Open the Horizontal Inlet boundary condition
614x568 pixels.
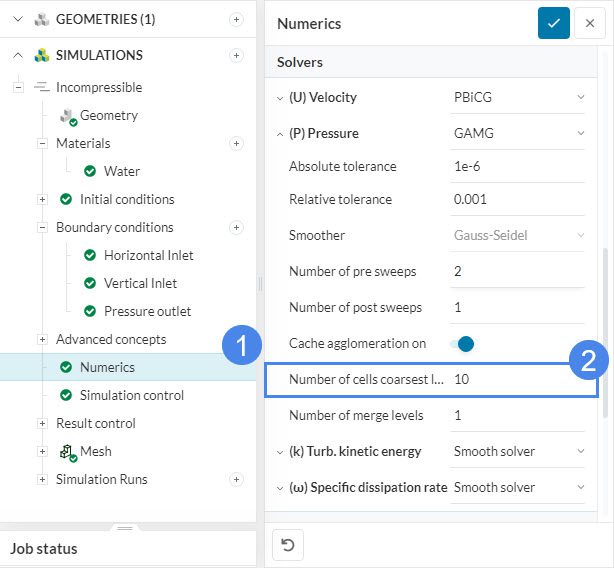pyautogui.click(x=148, y=255)
